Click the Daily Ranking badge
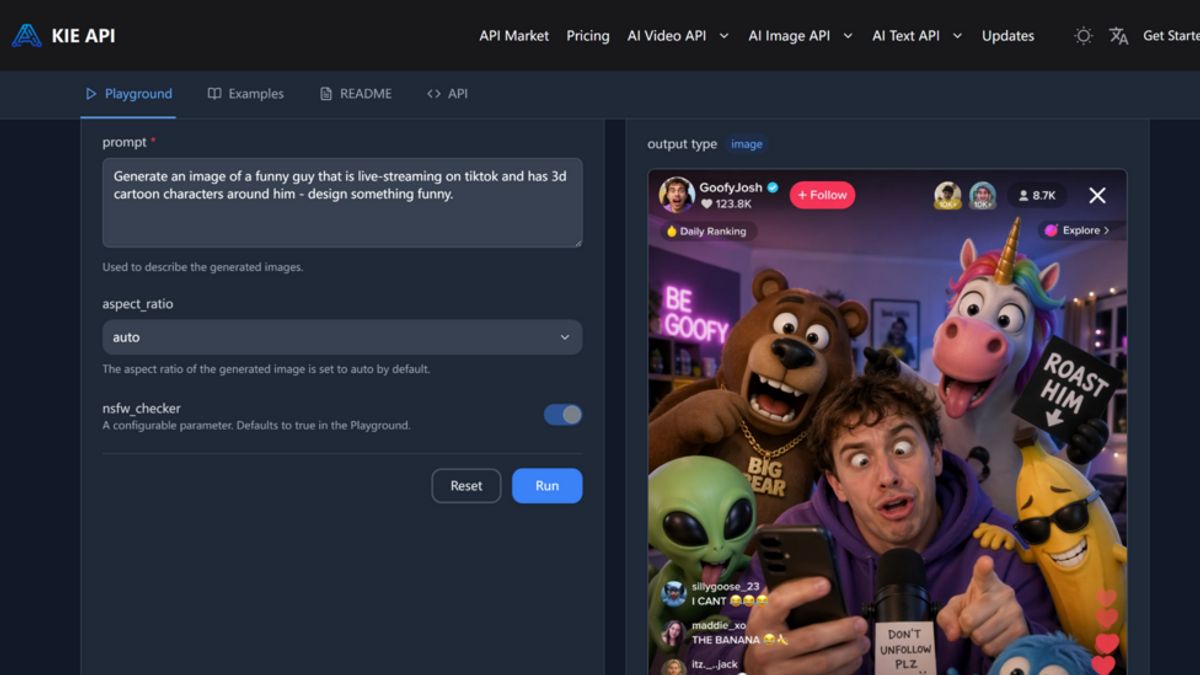Viewport: 1200px width, 675px height. click(x=706, y=231)
